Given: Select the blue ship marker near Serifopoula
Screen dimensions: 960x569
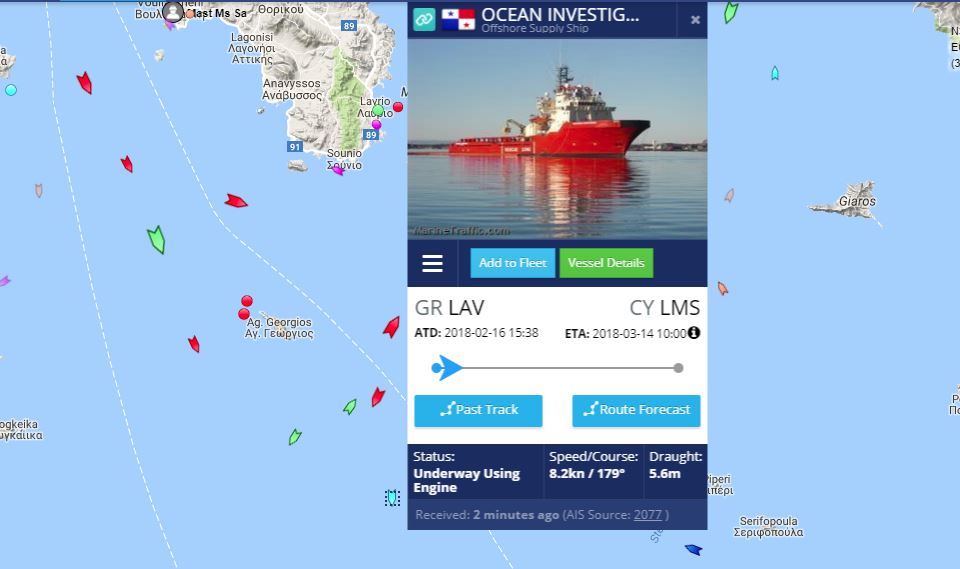Looking at the screenshot, I should 694,549.
